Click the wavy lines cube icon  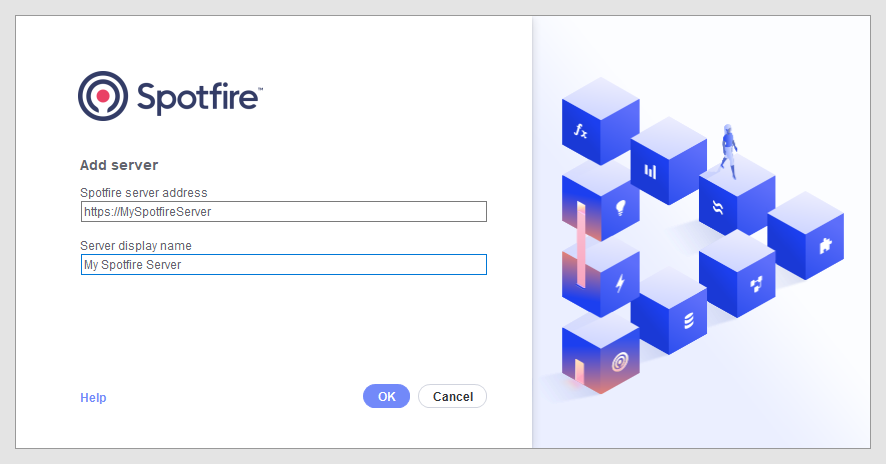(717, 208)
